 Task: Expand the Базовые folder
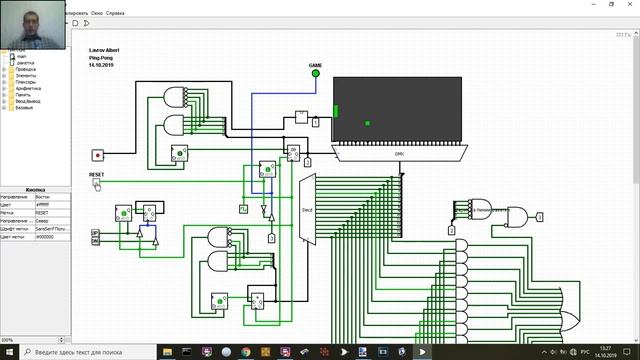tap(4, 108)
